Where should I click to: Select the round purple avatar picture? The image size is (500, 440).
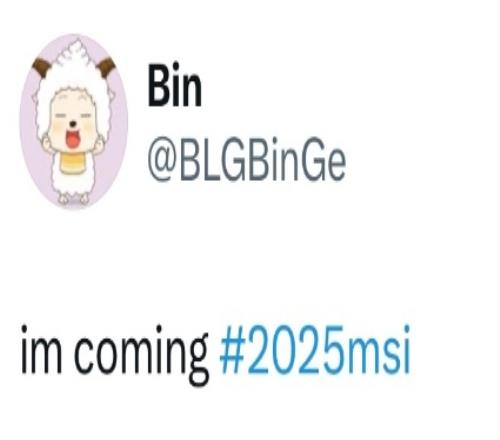[74, 122]
